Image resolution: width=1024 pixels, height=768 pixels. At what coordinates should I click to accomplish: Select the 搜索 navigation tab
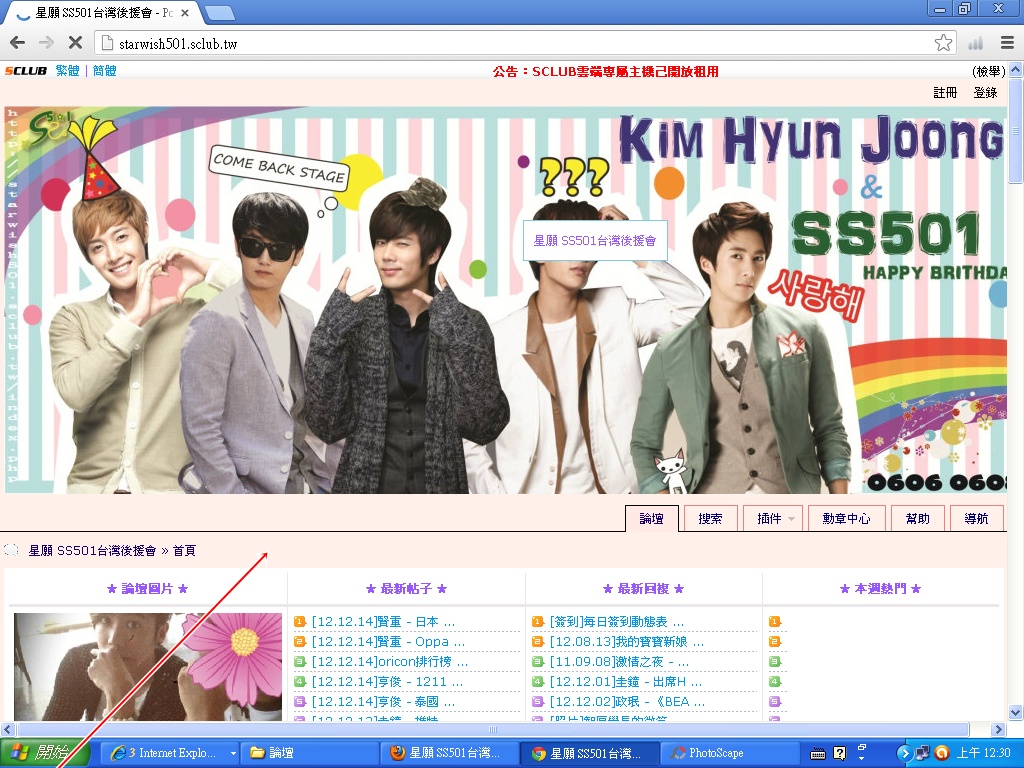[711, 519]
